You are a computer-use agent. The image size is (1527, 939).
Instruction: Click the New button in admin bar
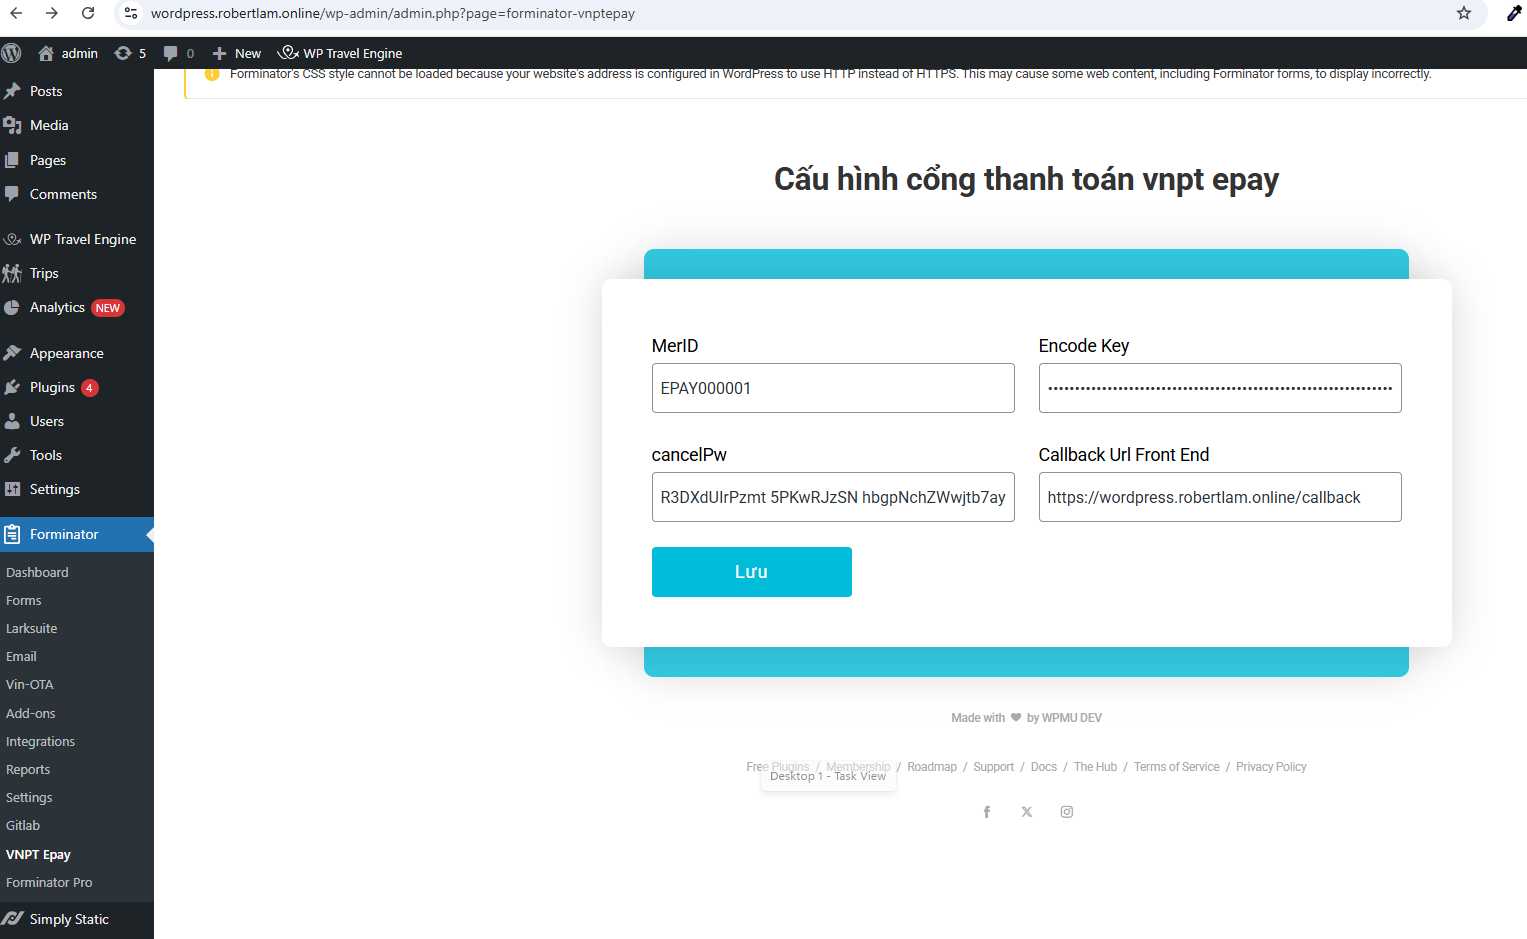[x=237, y=53]
